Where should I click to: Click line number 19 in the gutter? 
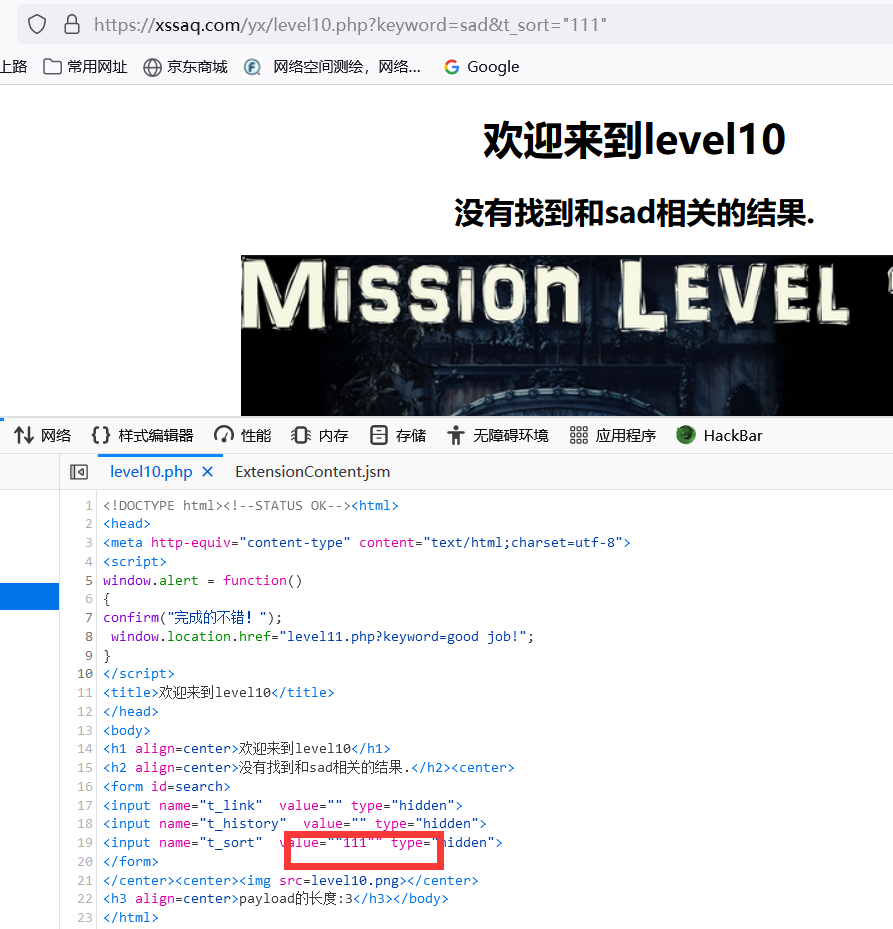tap(85, 842)
